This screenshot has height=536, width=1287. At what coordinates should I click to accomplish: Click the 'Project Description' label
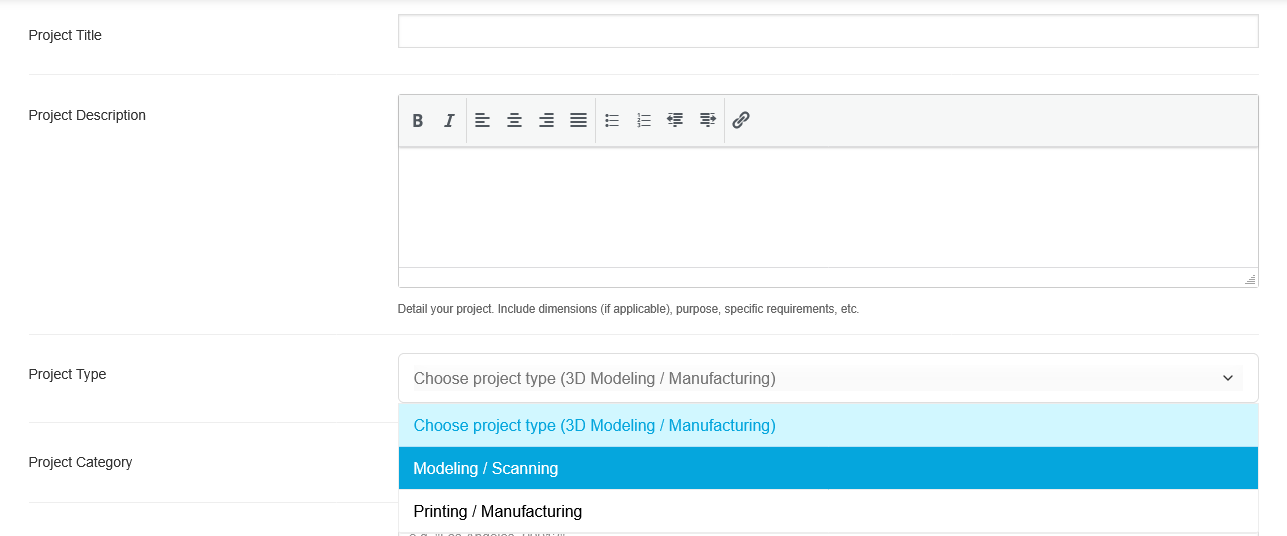(x=87, y=115)
